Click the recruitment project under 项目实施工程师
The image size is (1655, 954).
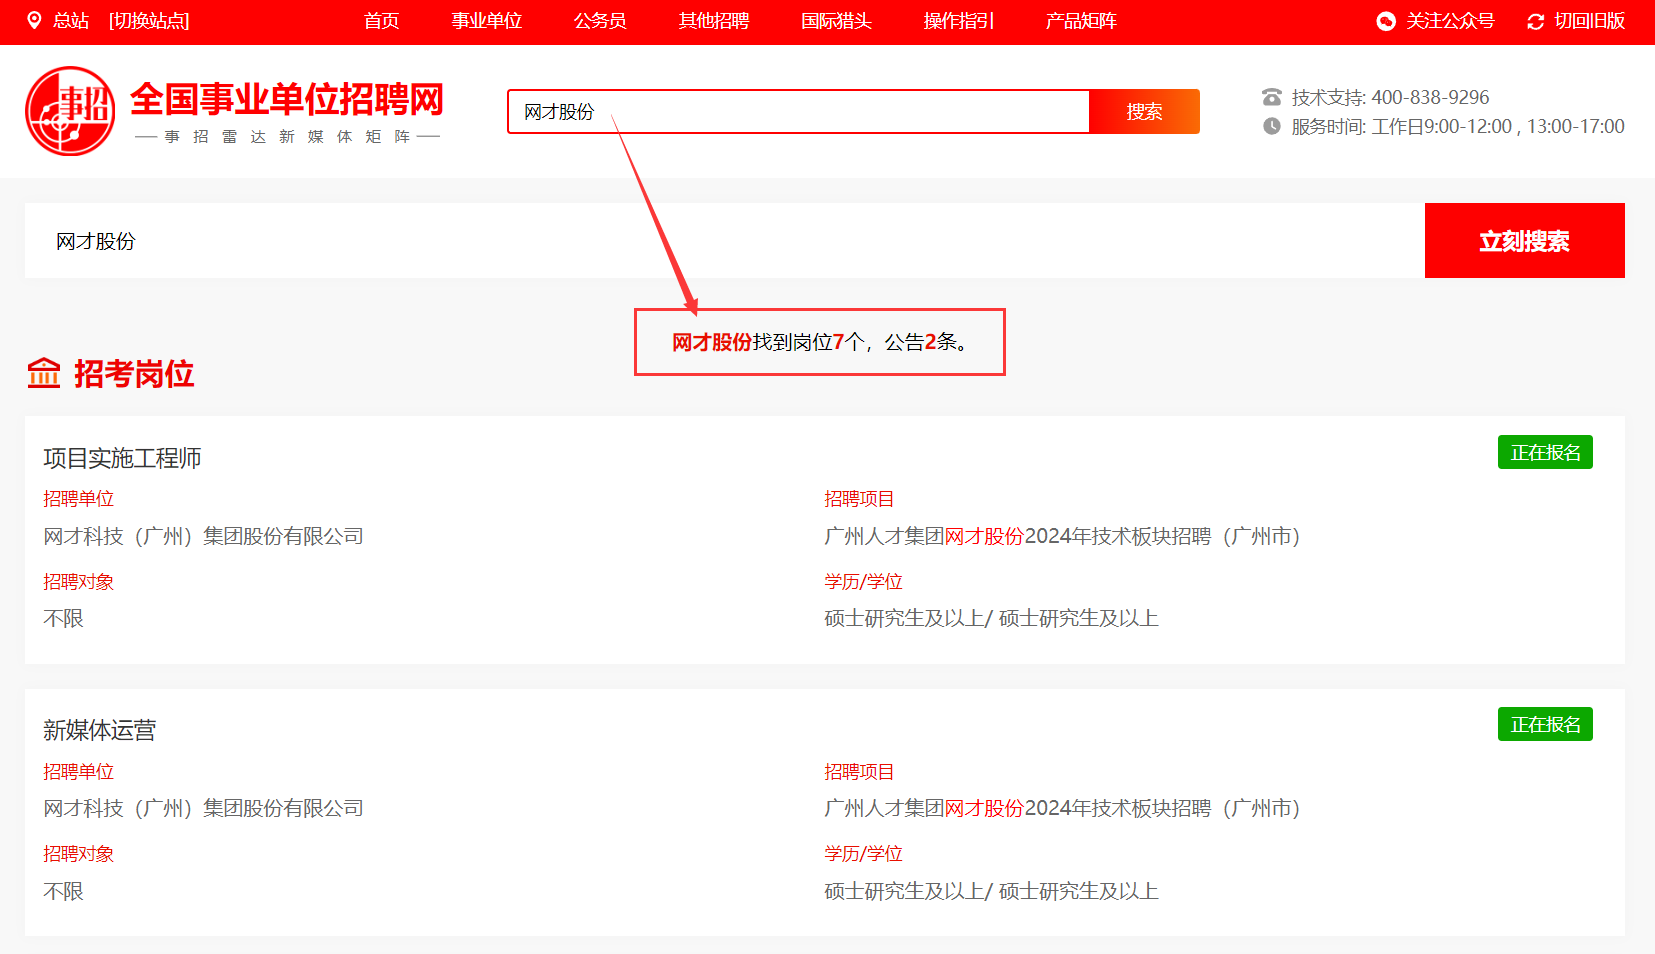point(1062,536)
